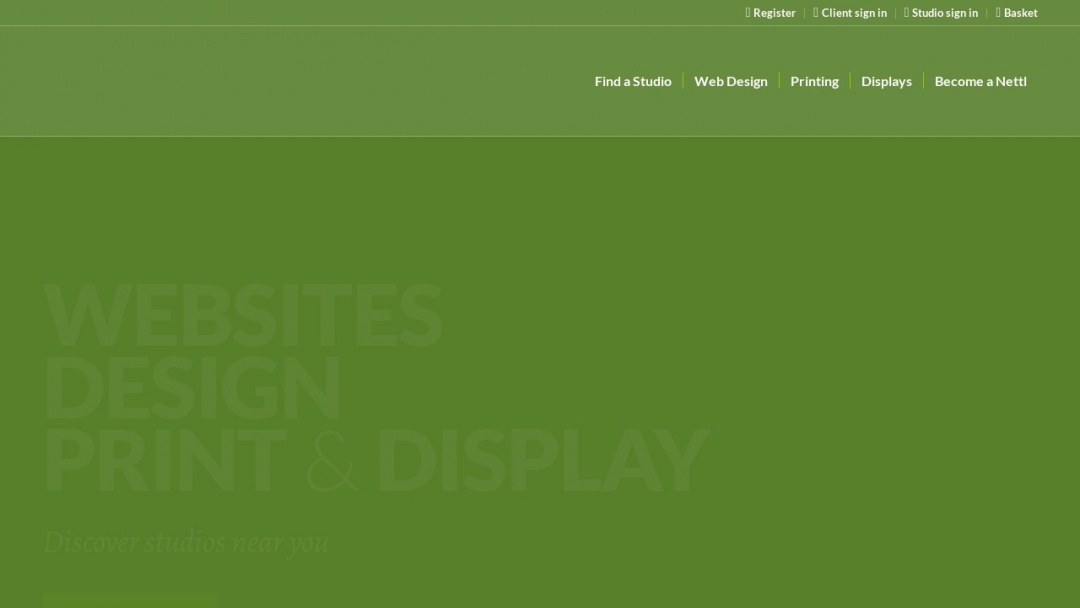Open the Basket icon in the top bar

(x=997, y=12)
